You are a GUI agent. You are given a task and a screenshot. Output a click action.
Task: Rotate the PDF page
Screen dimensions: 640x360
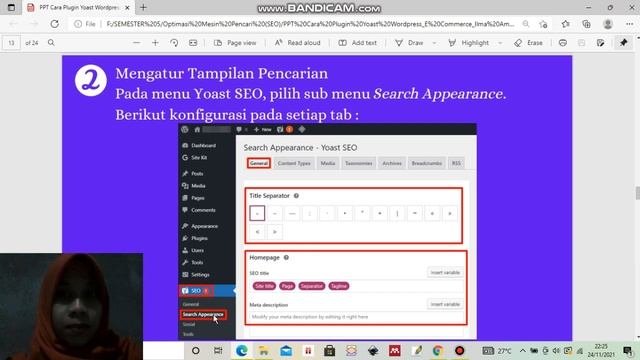click(x=174, y=42)
